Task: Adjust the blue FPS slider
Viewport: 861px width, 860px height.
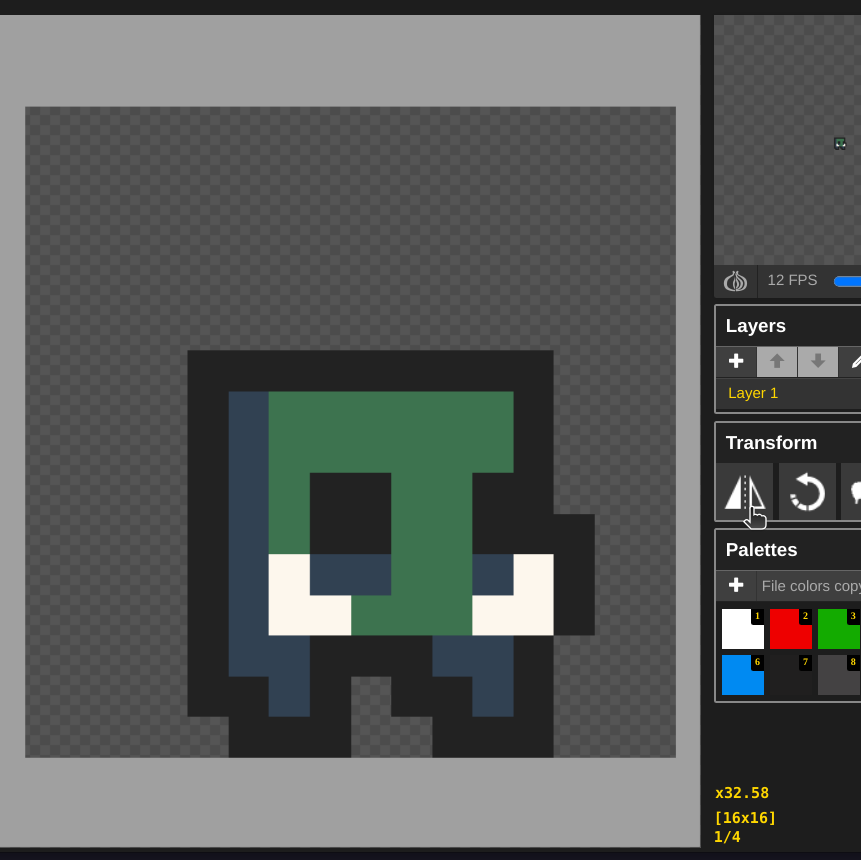Action: (848, 281)
